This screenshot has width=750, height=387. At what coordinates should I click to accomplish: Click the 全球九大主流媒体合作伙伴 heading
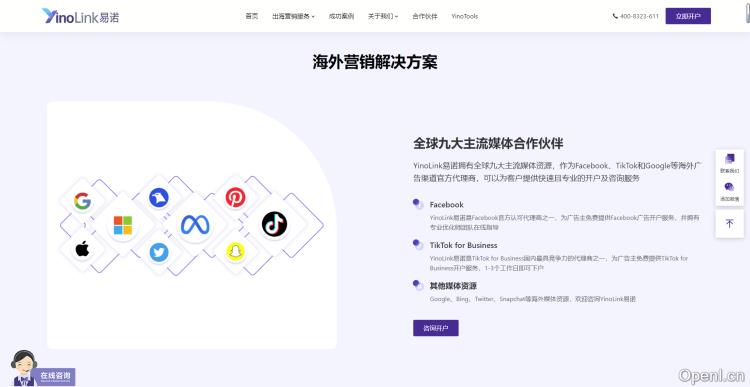pyautogui.click(x=488, y=143)
